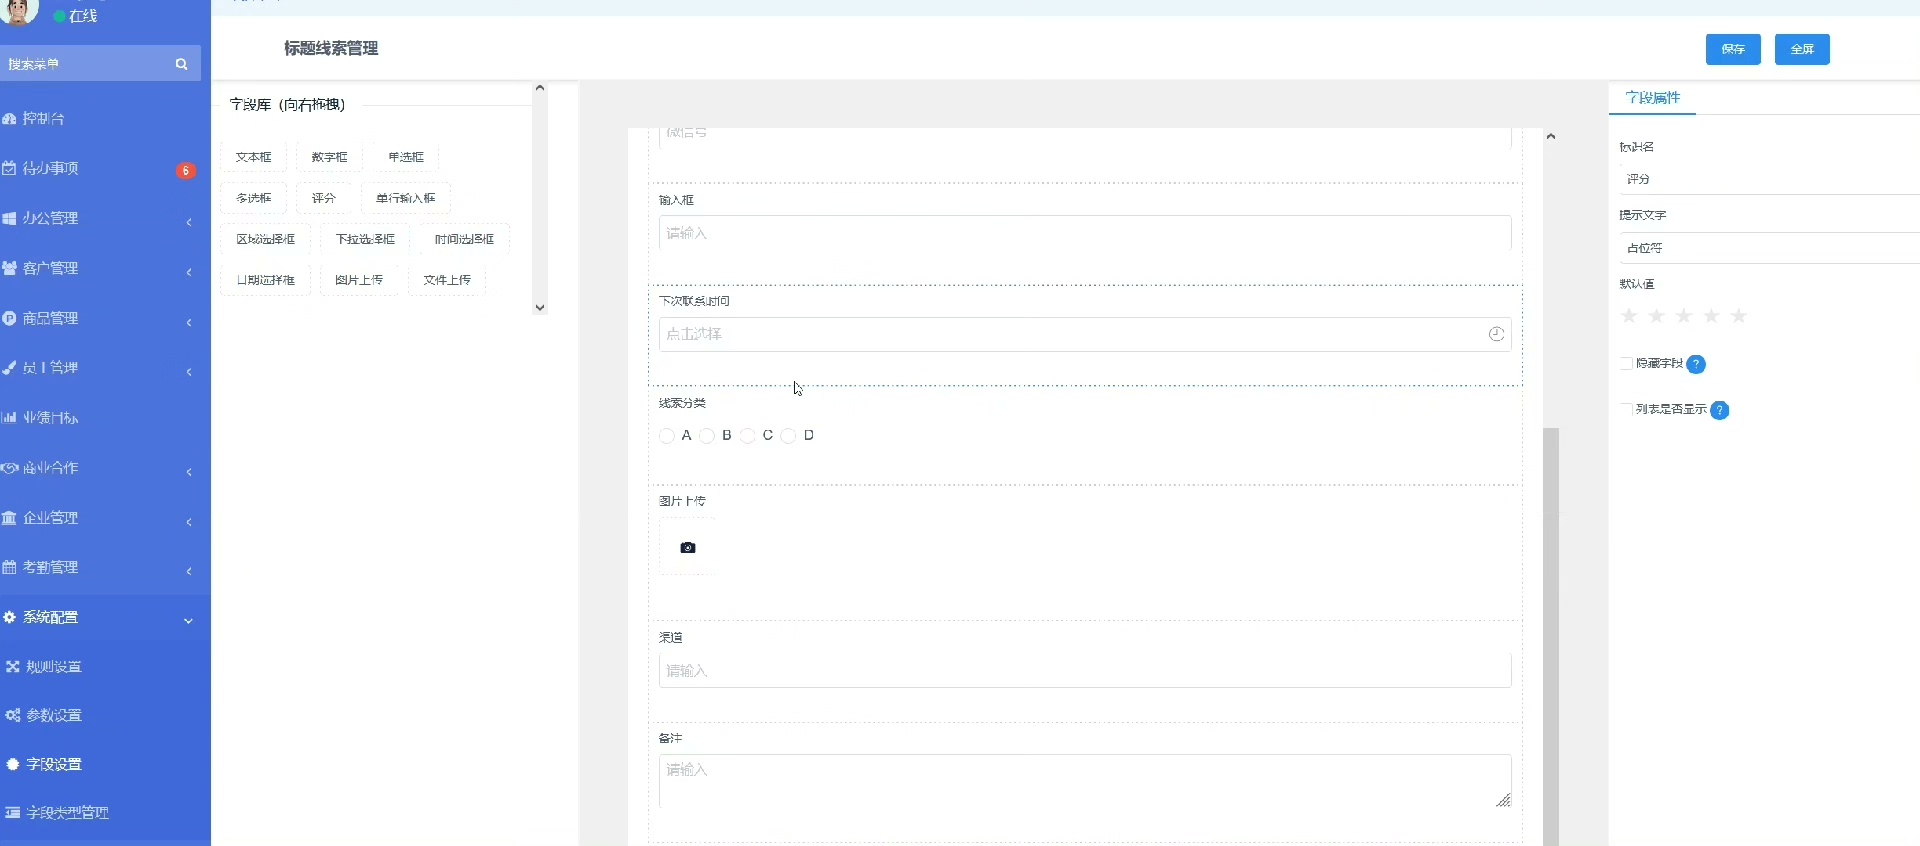The height and width of the screenshot is (846, 1920).
Task: Click the help icon beside 列表是否显示
Action: pos(1720,410)
